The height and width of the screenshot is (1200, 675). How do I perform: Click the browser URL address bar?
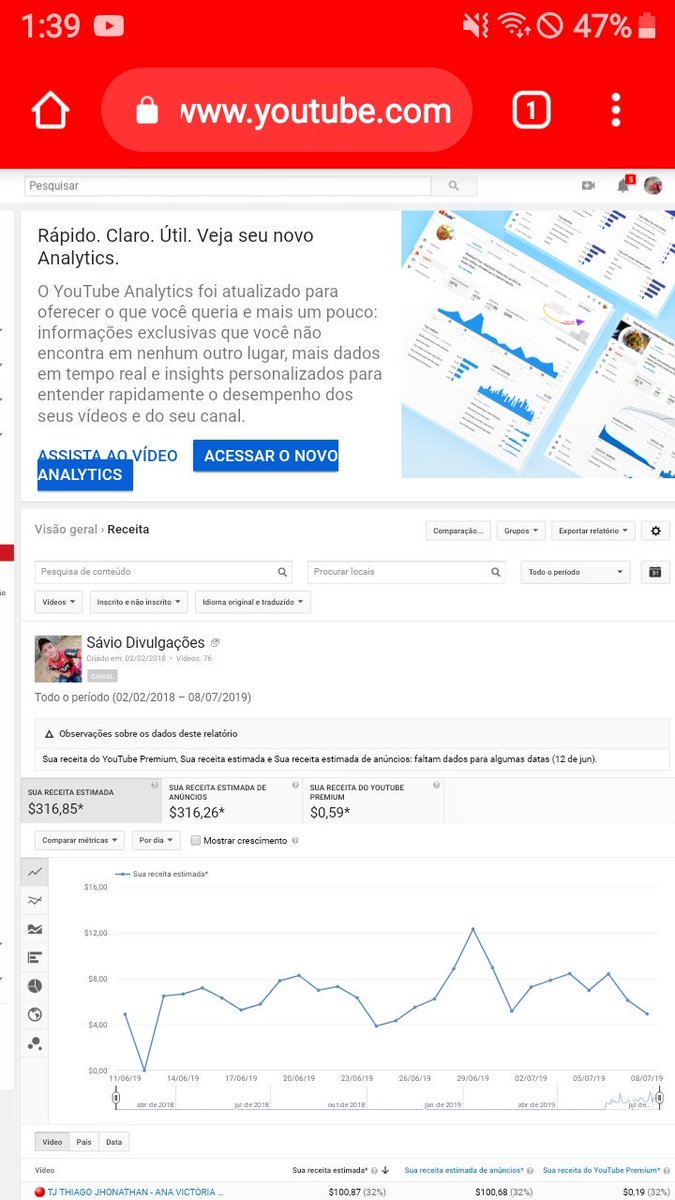pyautogui.click(x=287, y=110)
